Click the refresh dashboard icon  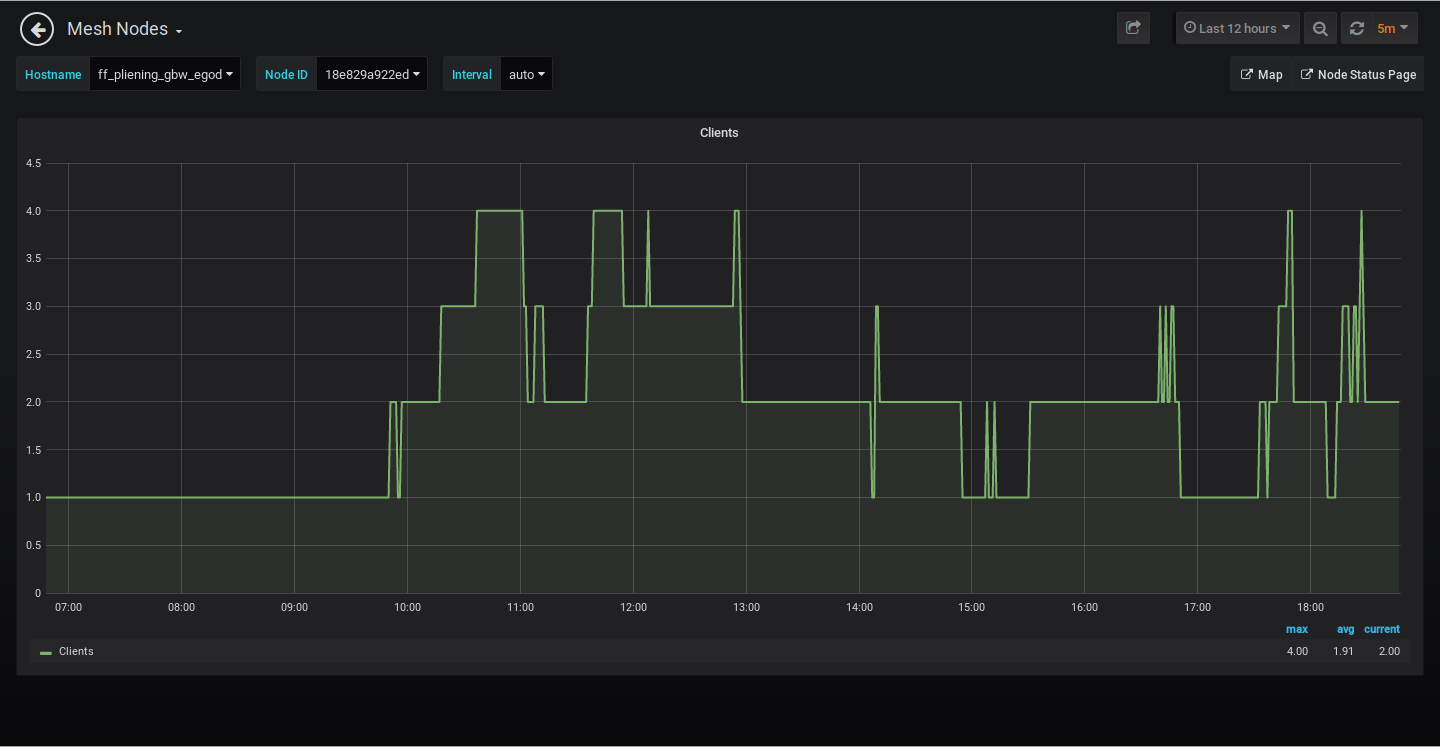[1357, 28]
